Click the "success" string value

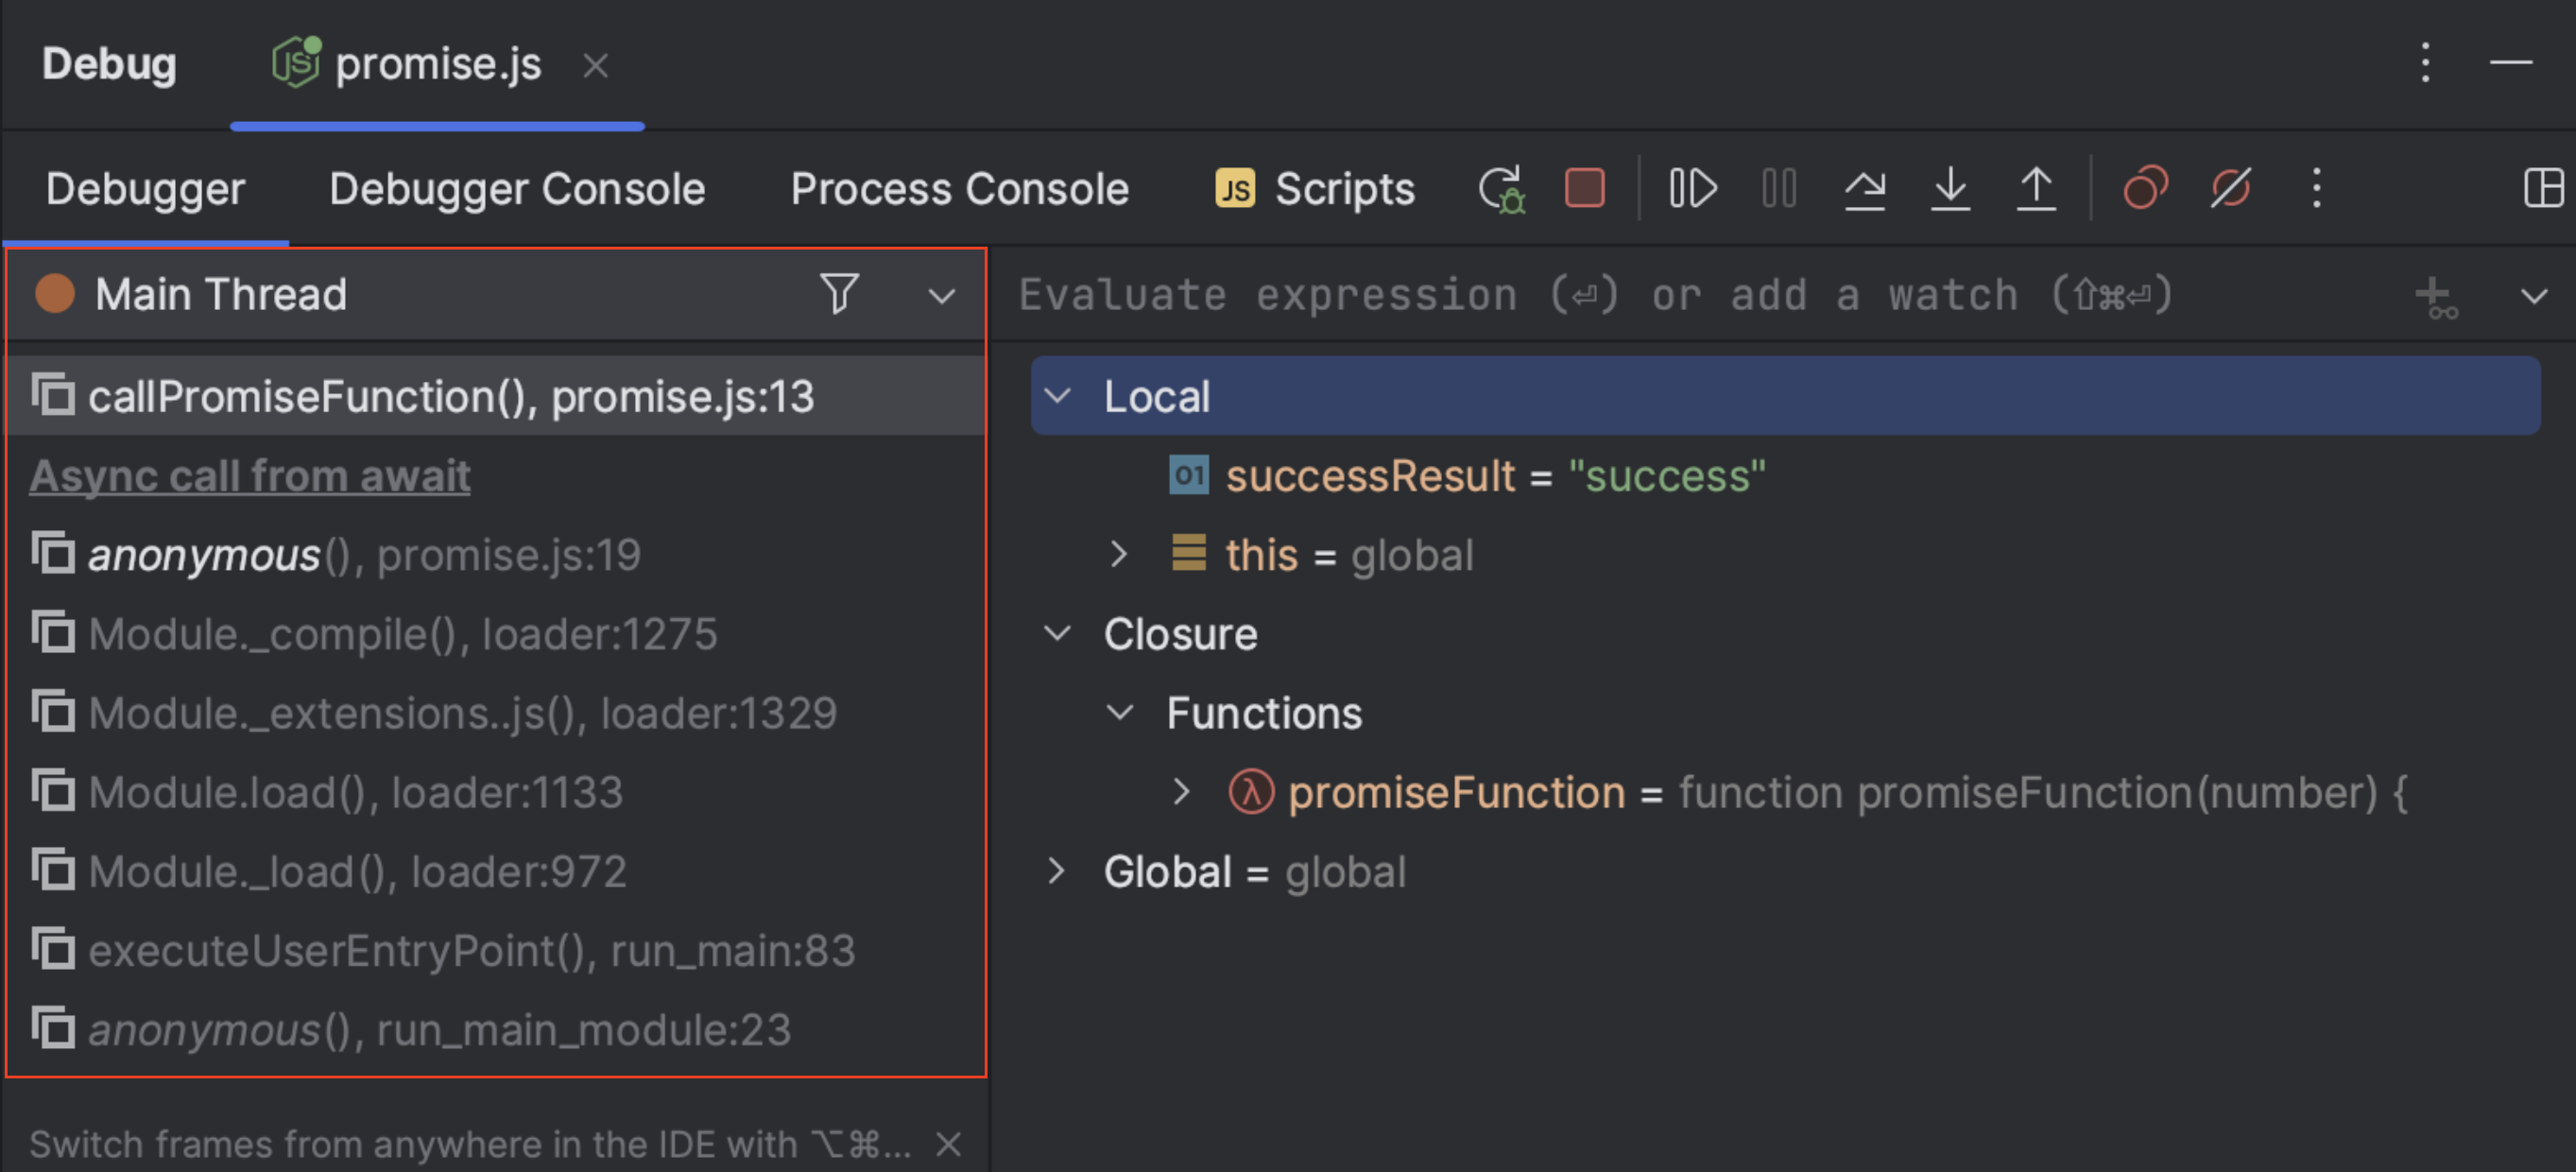(1666, 476)
